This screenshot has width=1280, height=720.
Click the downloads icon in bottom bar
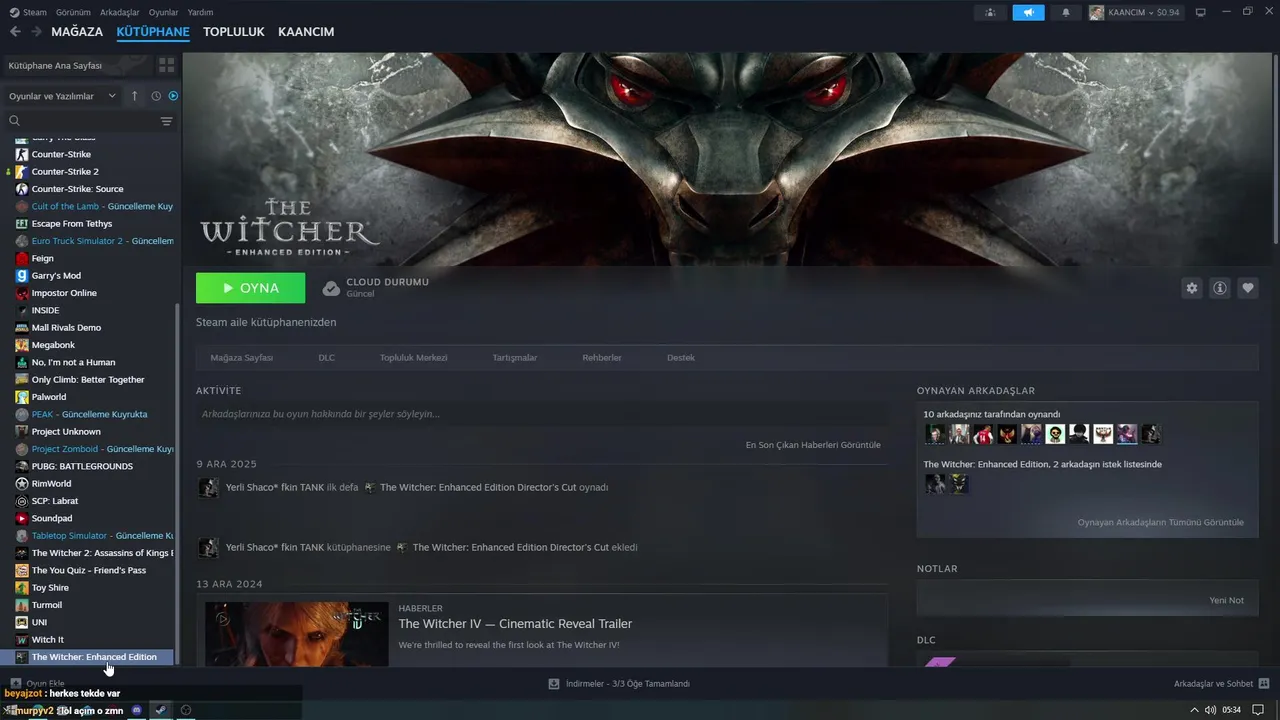tap(554, 684)
